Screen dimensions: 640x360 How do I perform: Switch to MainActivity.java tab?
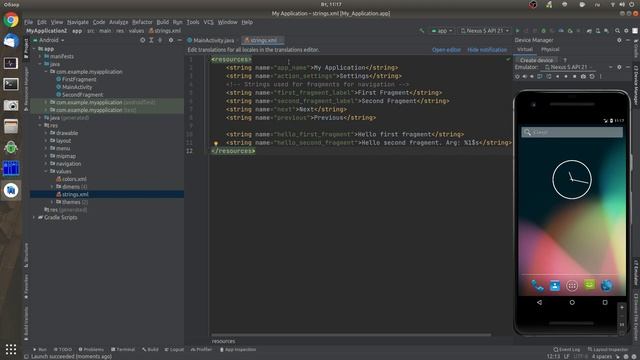[211, 40]
